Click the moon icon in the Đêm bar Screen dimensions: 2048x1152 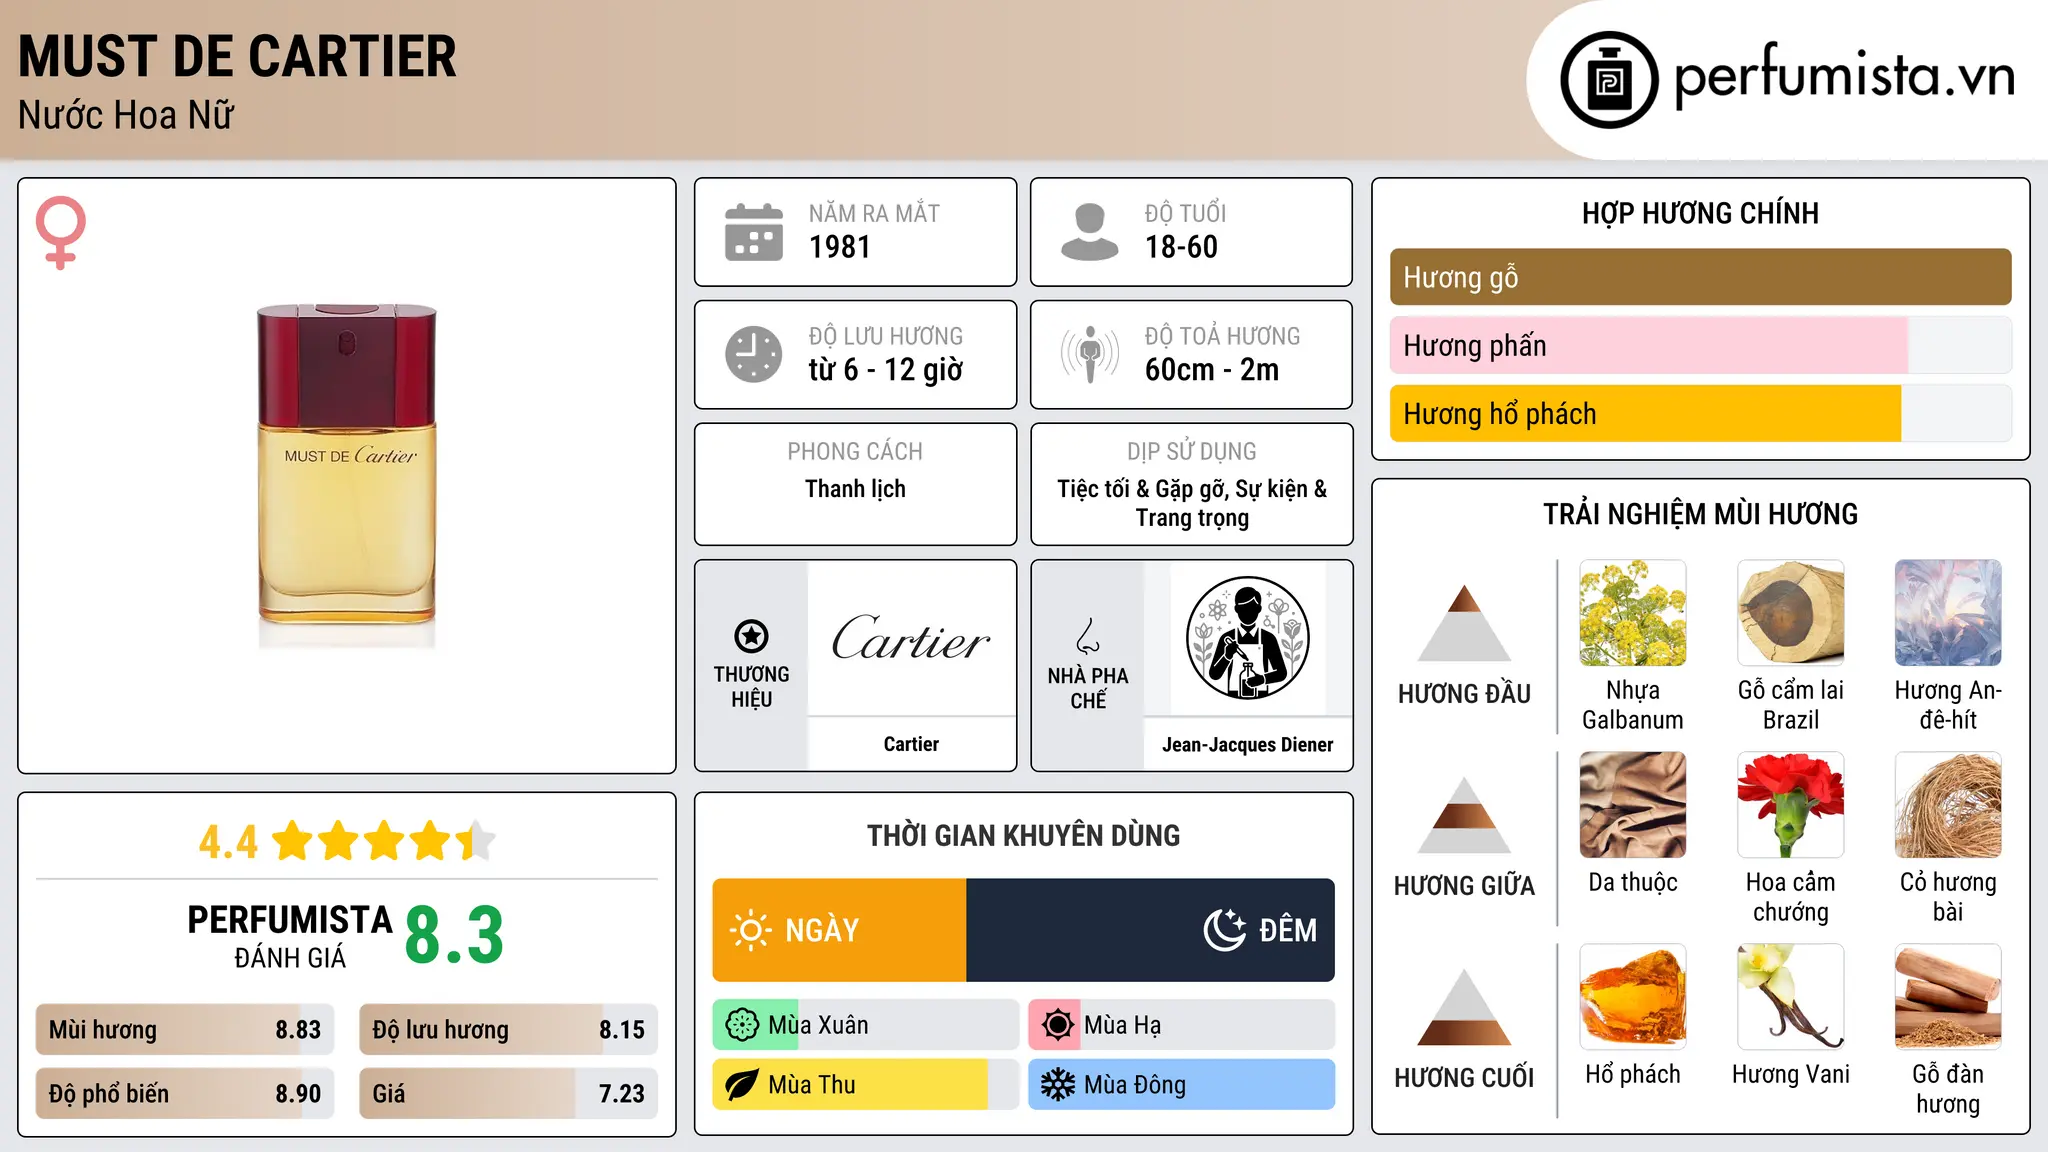coord(1225,930)
